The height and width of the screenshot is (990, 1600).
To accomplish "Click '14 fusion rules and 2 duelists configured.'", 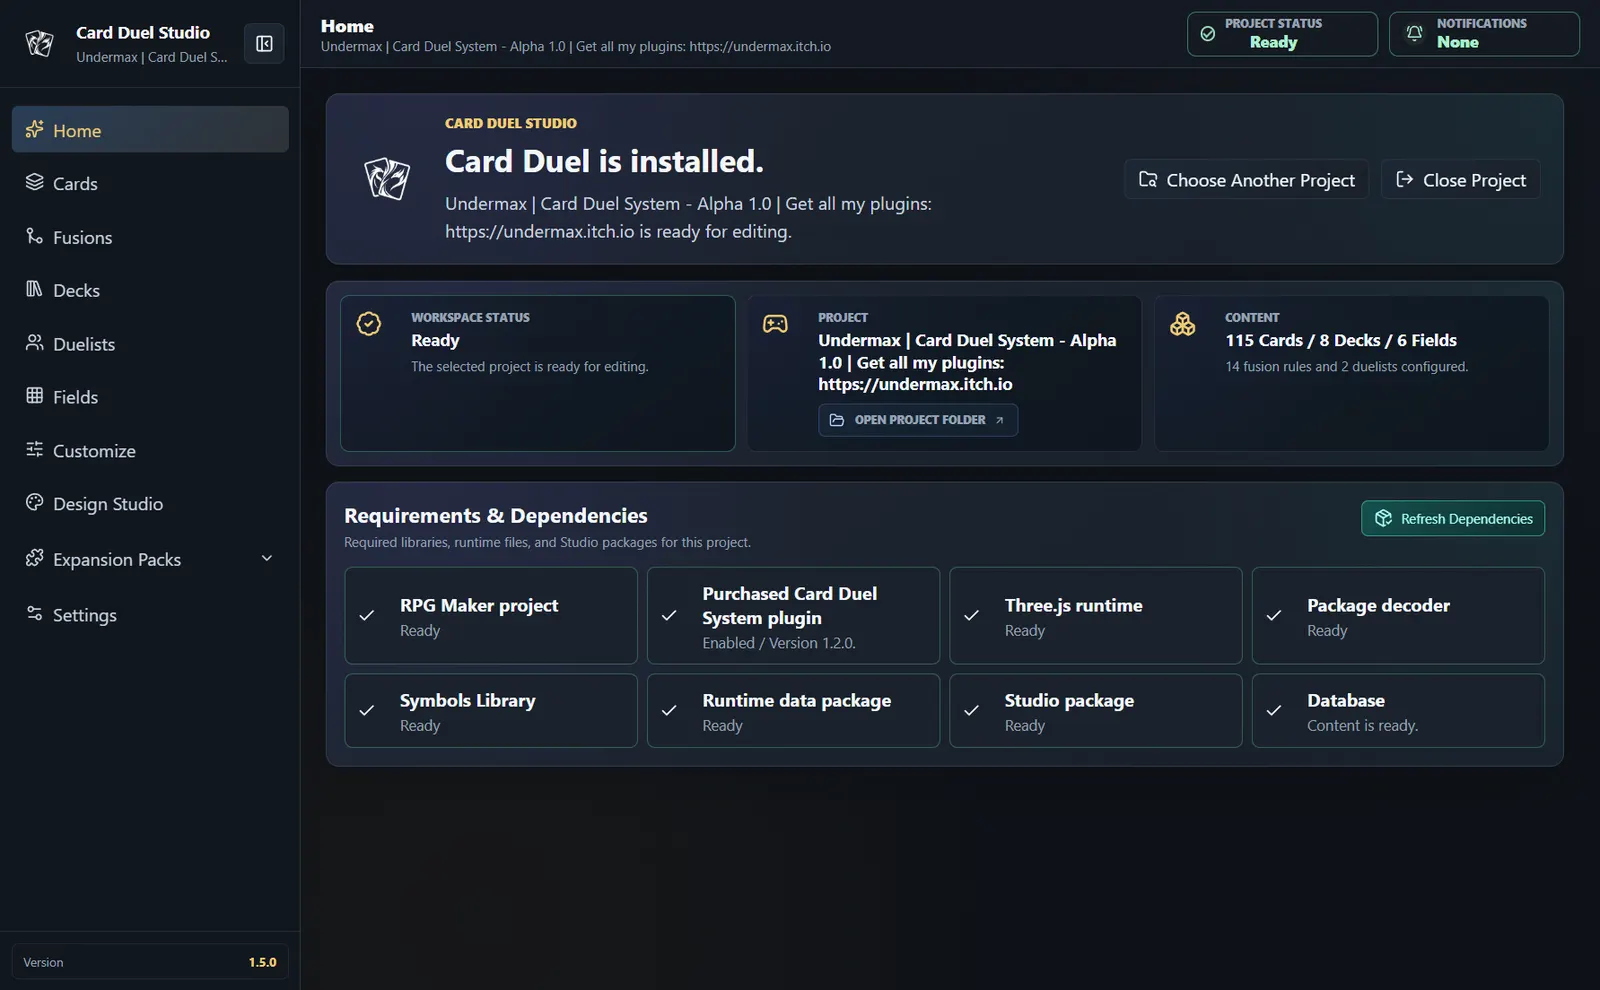I will tap(1347, 367).
